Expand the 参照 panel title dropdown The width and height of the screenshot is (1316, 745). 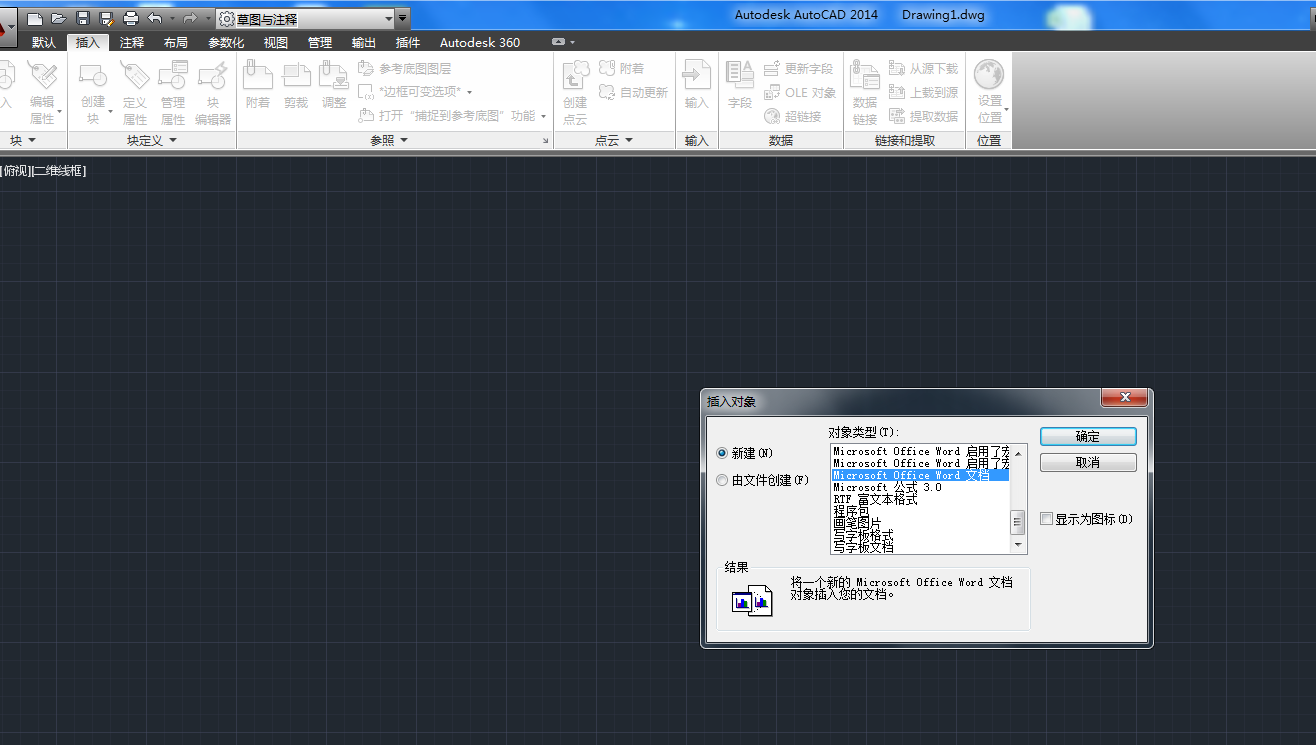tap(389, 141)
